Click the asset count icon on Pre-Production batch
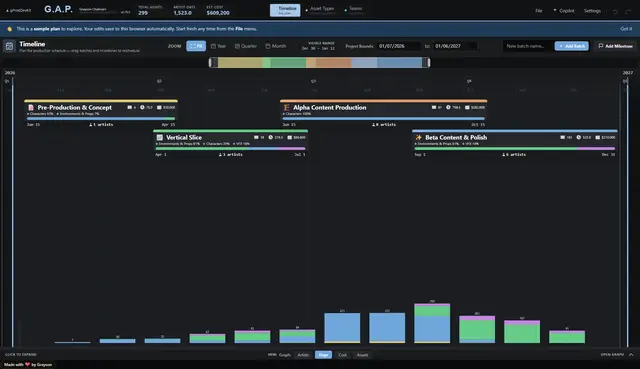 point(129,107)
